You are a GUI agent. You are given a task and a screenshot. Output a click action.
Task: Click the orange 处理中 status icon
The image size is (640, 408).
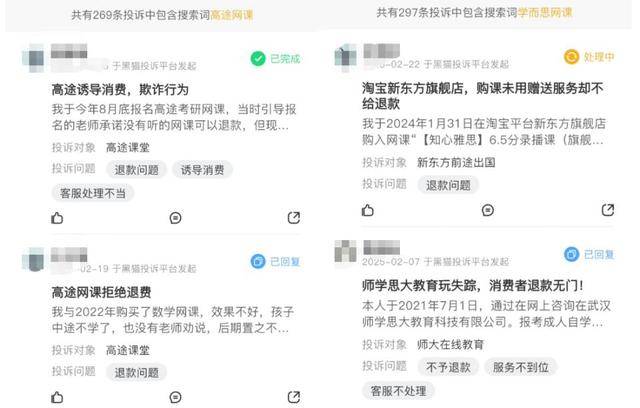(x=571, y=57)
